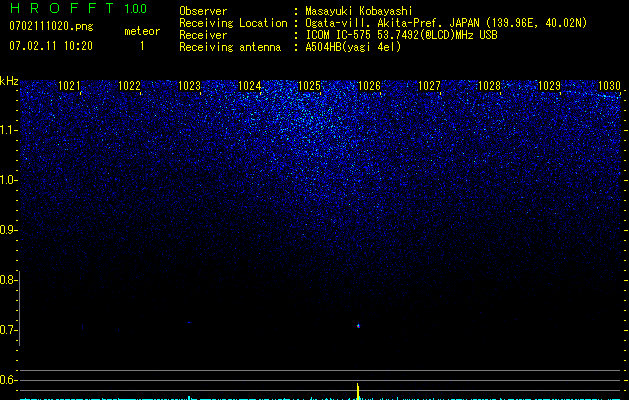Click the HROFFT title text

coord(61,8)
